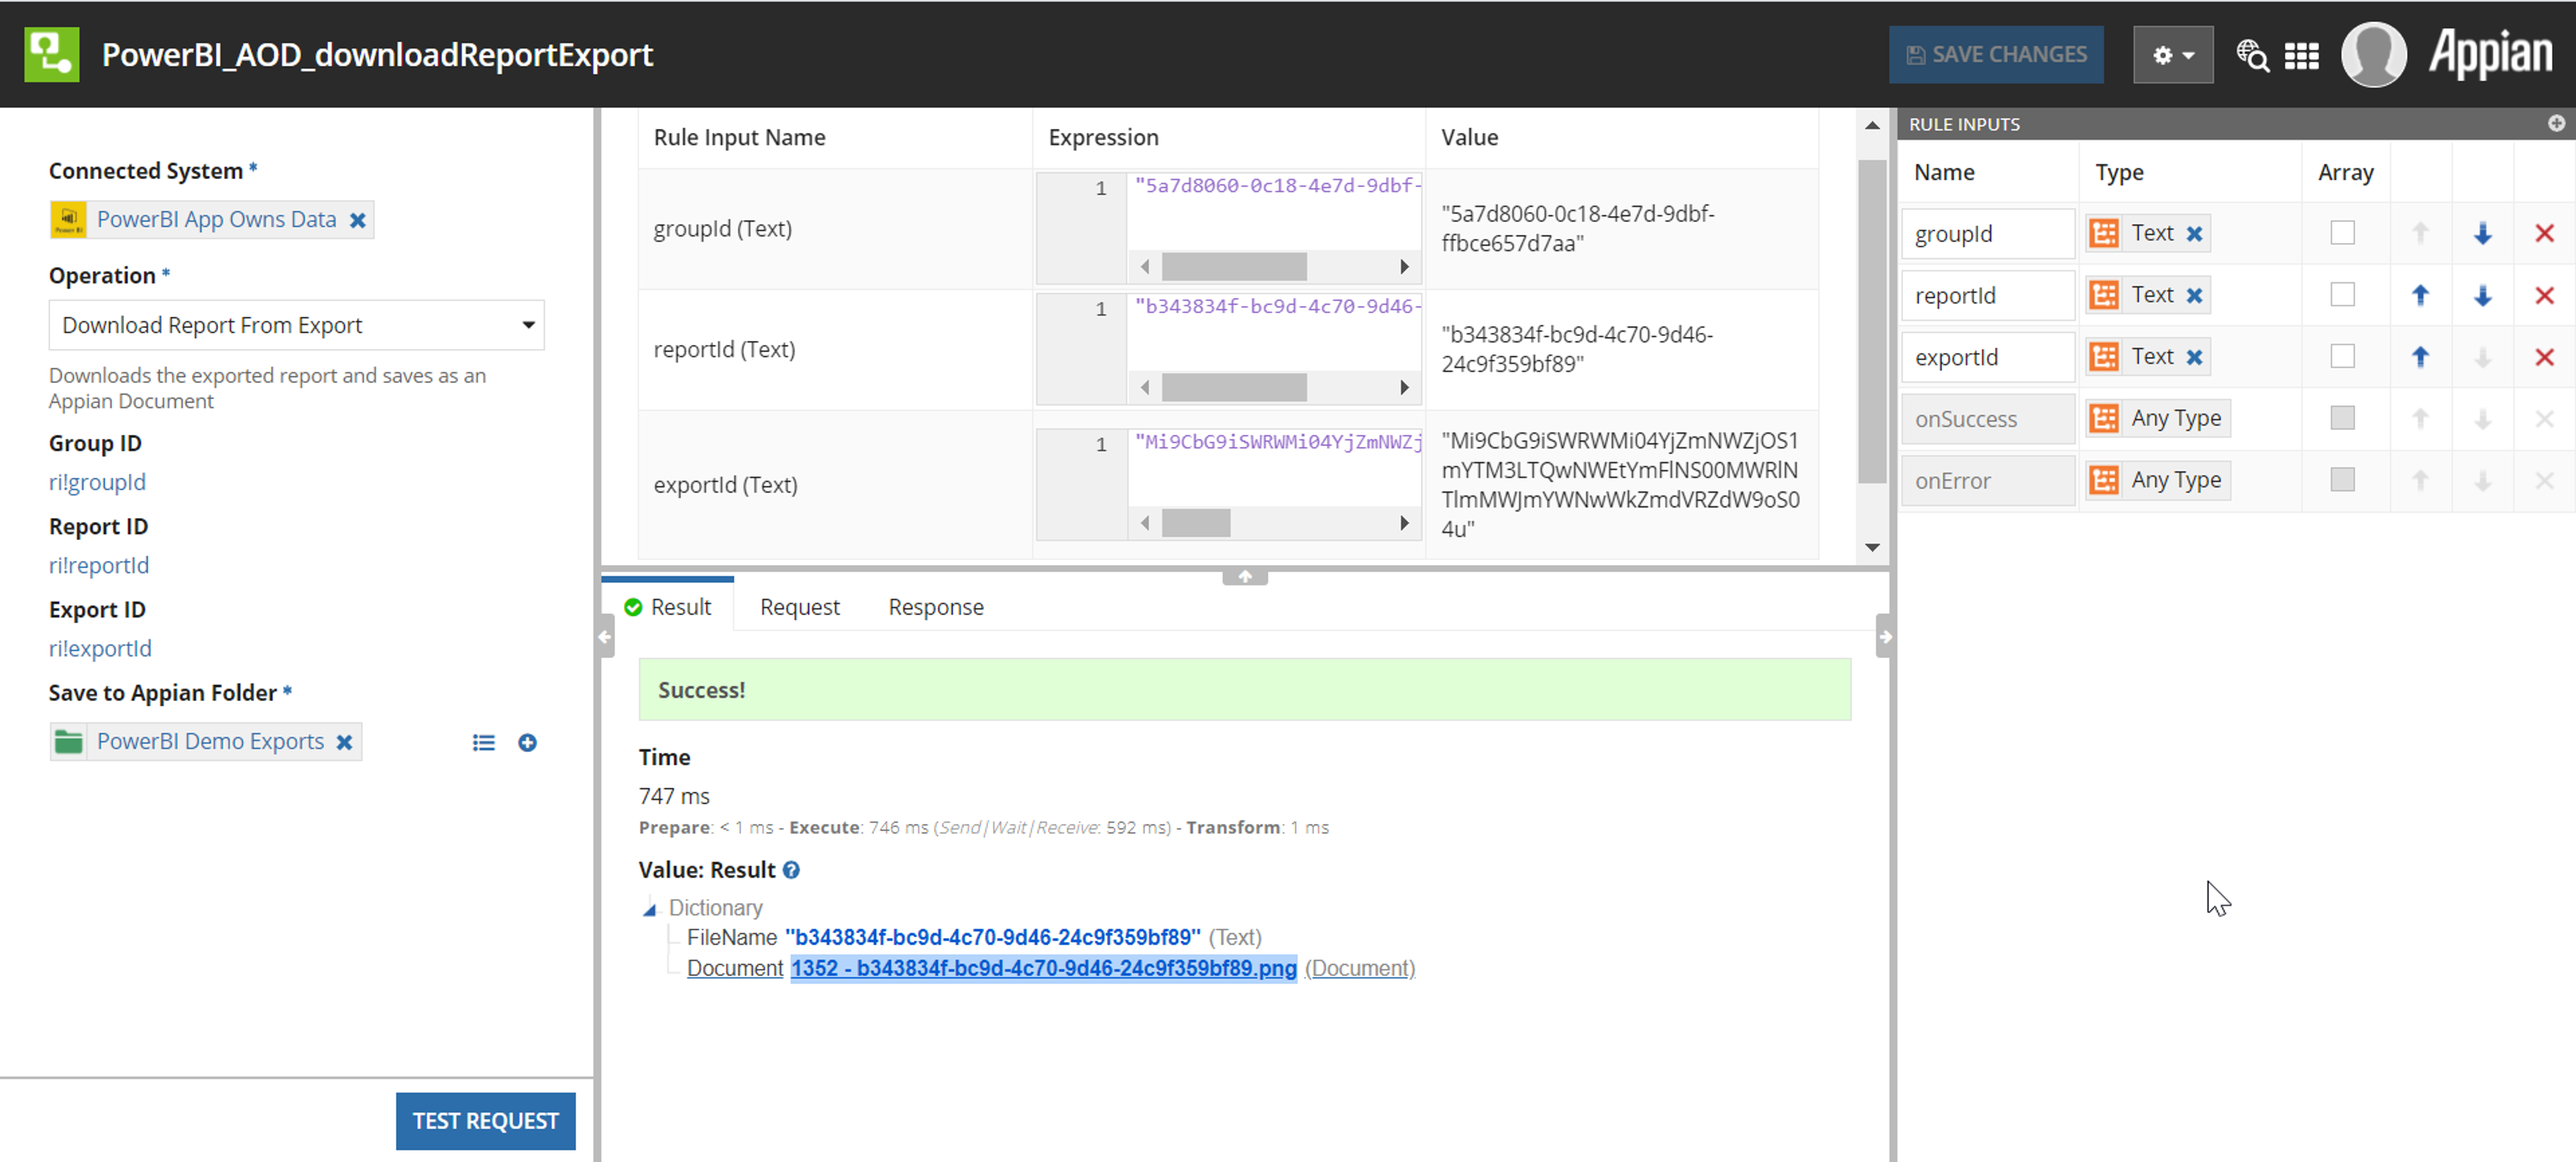Image resolution: width=2576 pixels, height=1162 pixels.
Task: Delete the groupId rule input
Action: pyautogui.click(x=2544, y=234)
